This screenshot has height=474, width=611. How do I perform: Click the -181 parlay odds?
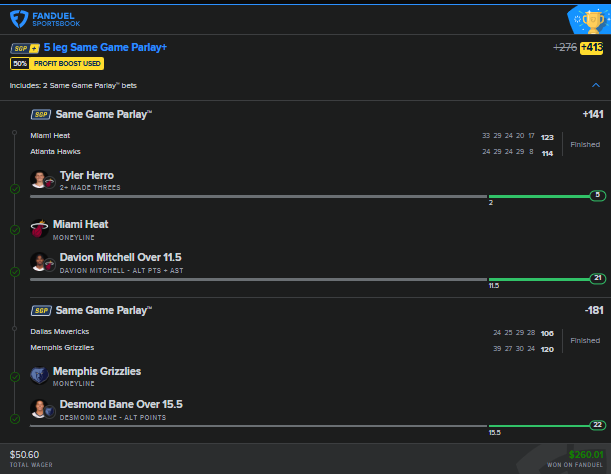594,311
